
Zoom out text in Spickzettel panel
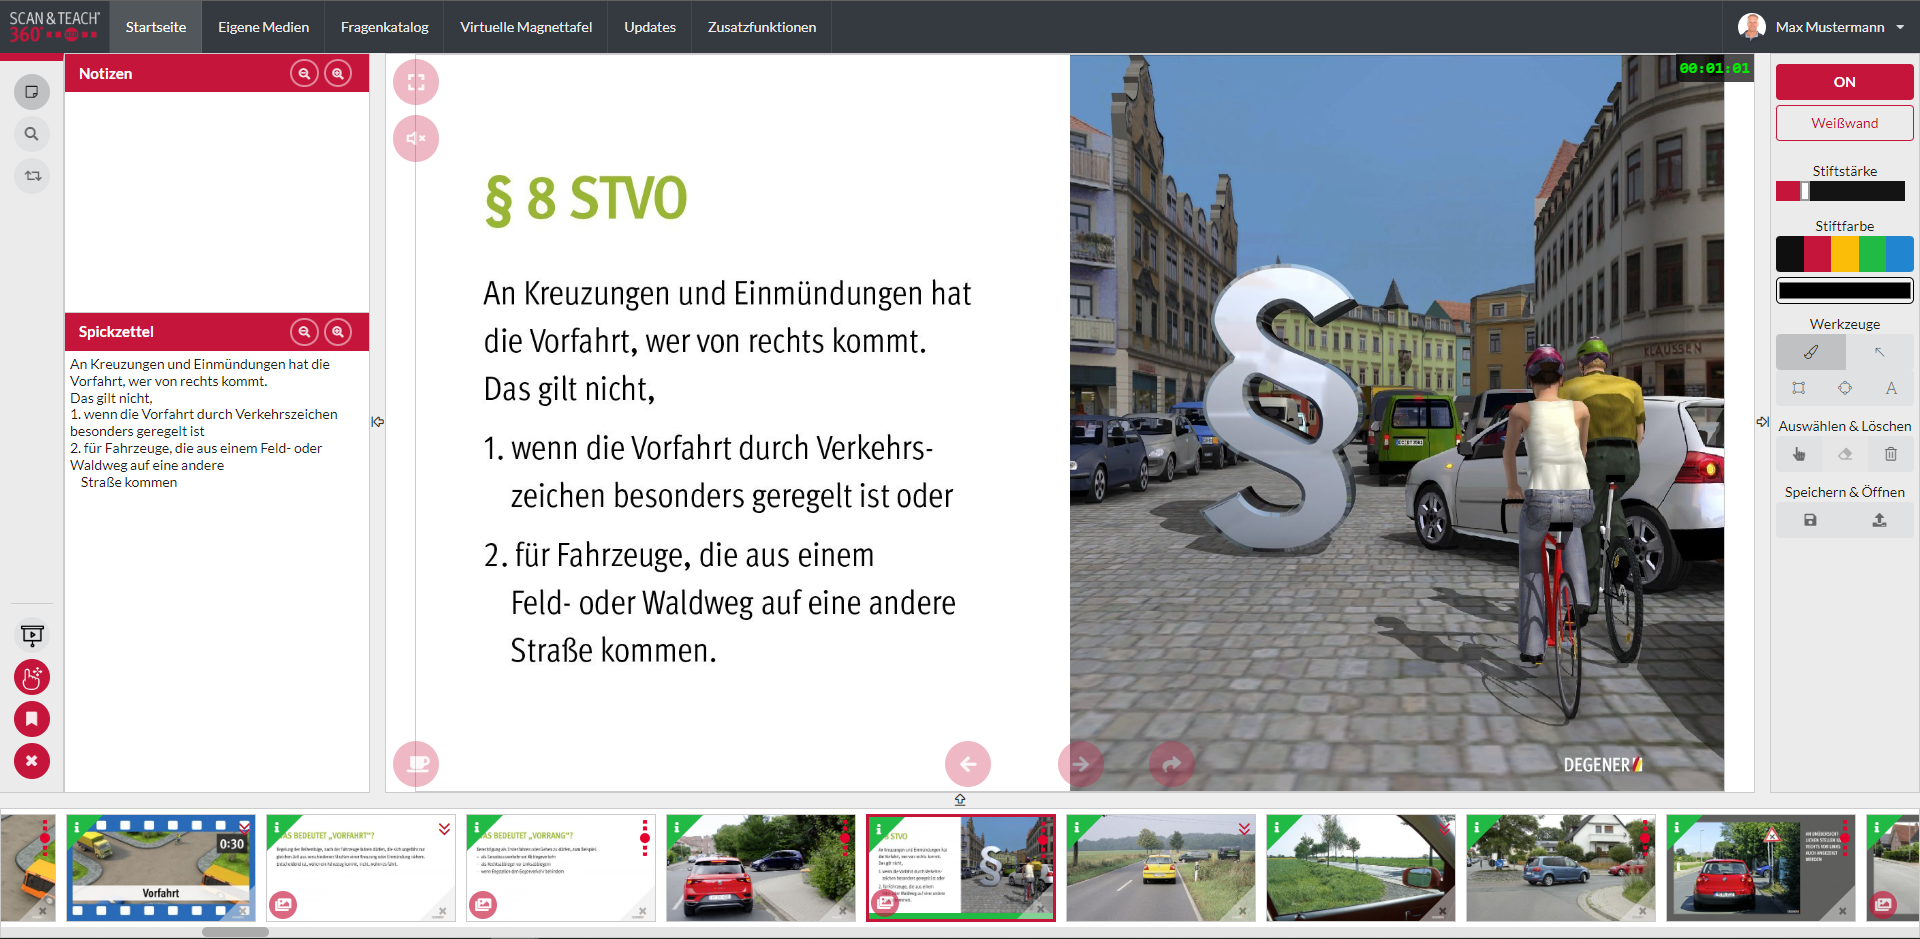pos(304,332)
